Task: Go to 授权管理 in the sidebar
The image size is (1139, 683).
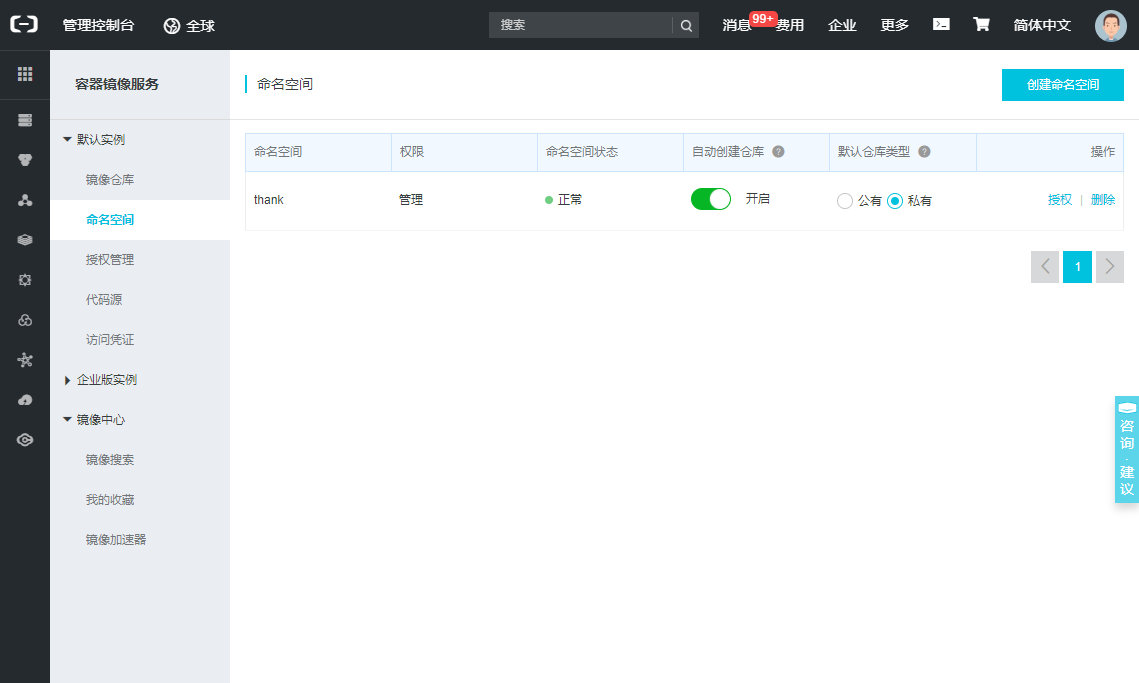Action: click(110, 260)
